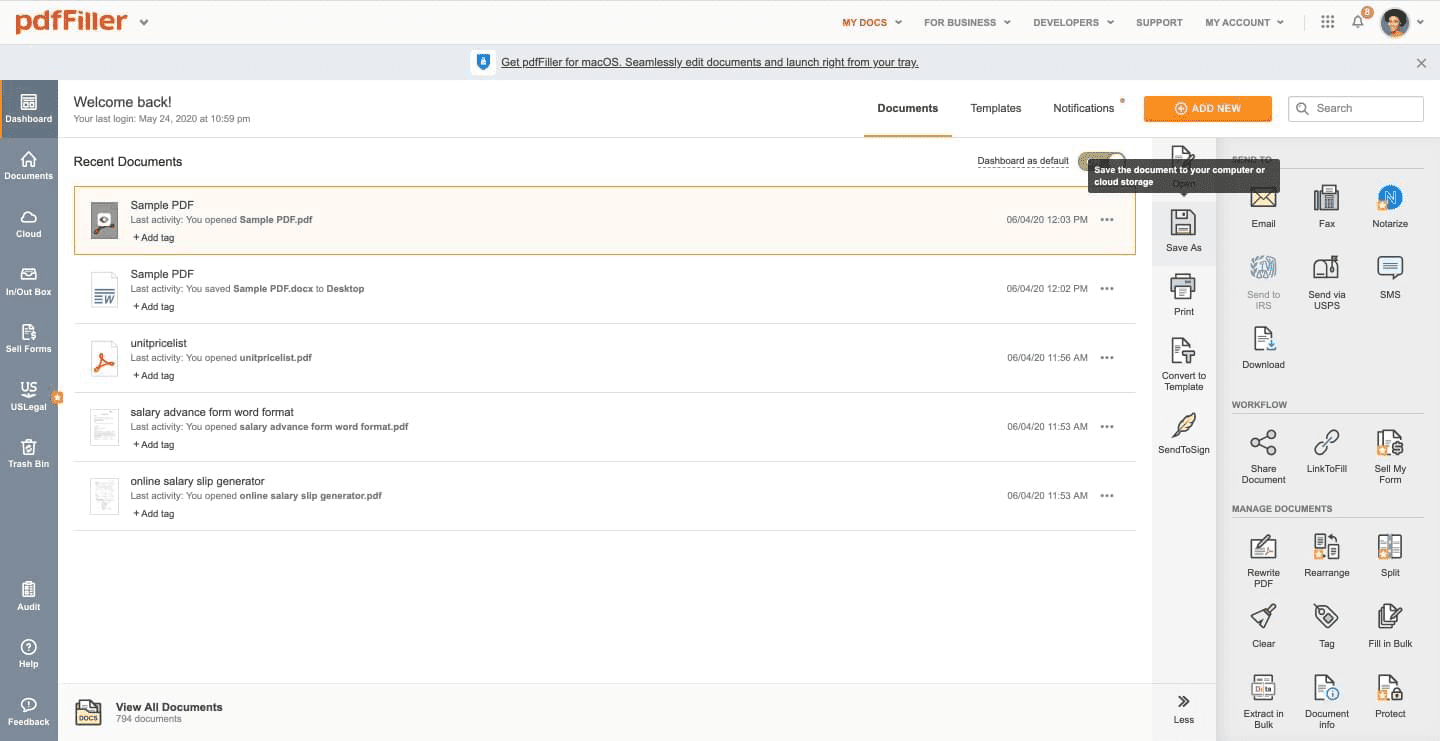The width and height of the screenshot is (1440, 741).
Task: Open options menu for unitpricelist row
Action: point(1107,358)
